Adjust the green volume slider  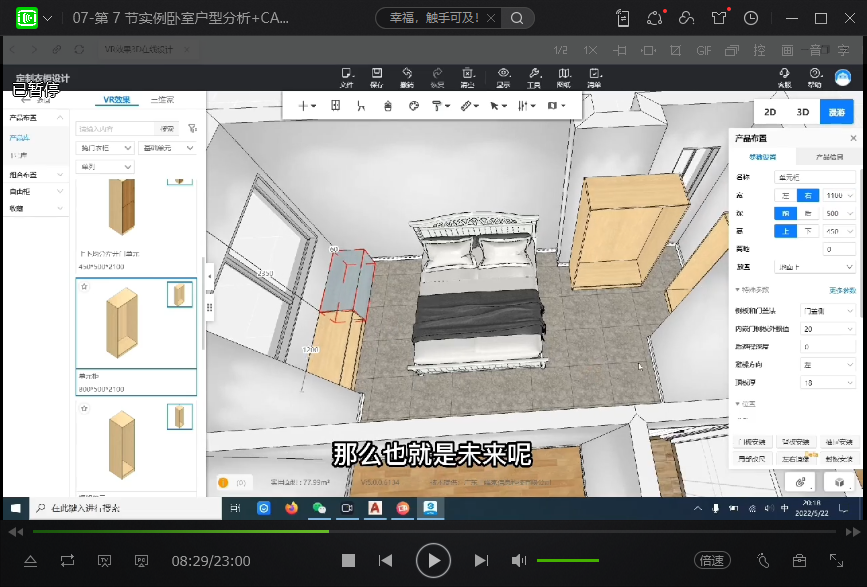[x=567, y=561]
